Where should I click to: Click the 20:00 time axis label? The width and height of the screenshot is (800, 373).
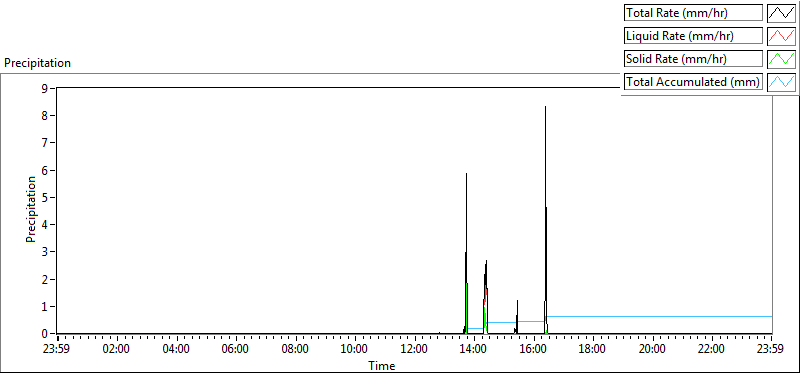(x=653, y=350)
